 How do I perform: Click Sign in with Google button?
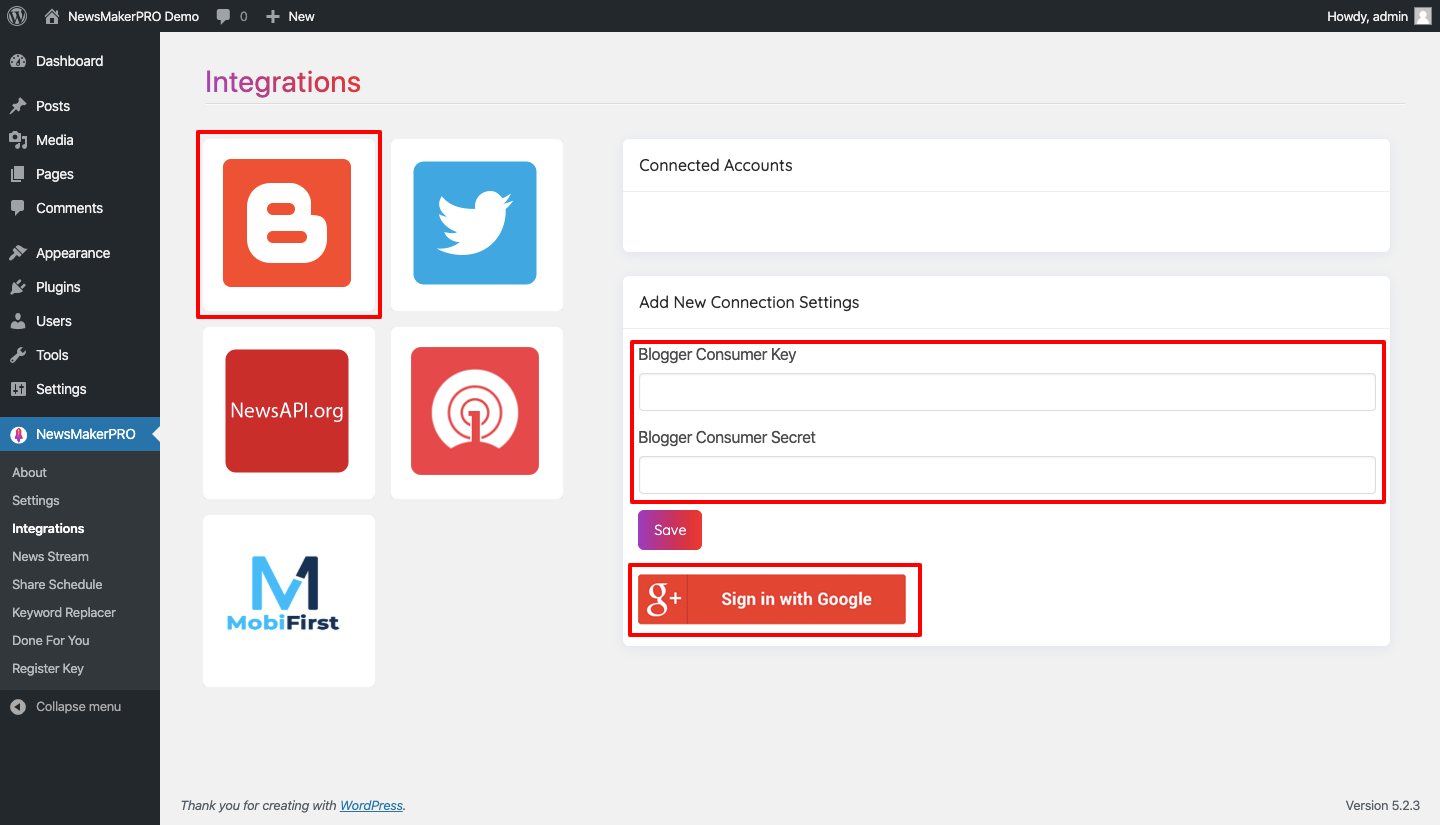pos(772,599)
